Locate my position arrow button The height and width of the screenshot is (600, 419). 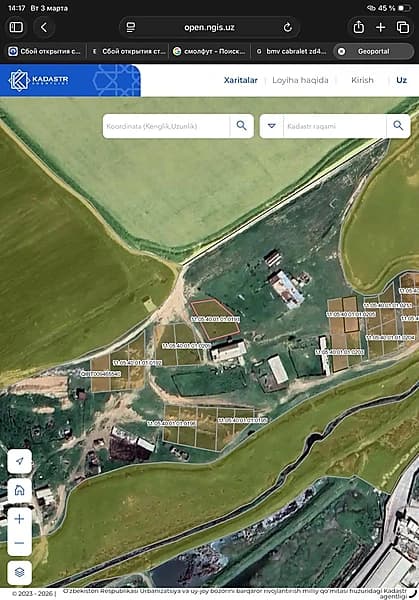(20, 461)
